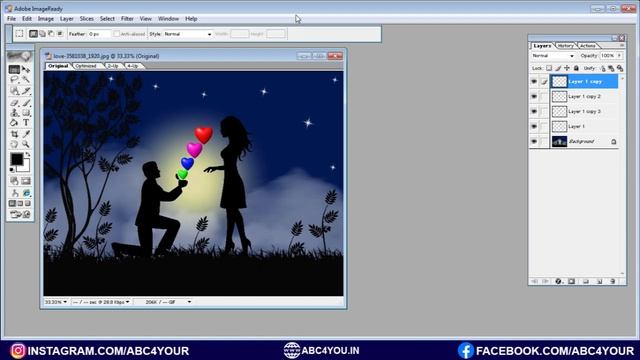This screenshot has height=360, width=640.
Task: Click the Unify layer style icon
Action: pos(620,68)
